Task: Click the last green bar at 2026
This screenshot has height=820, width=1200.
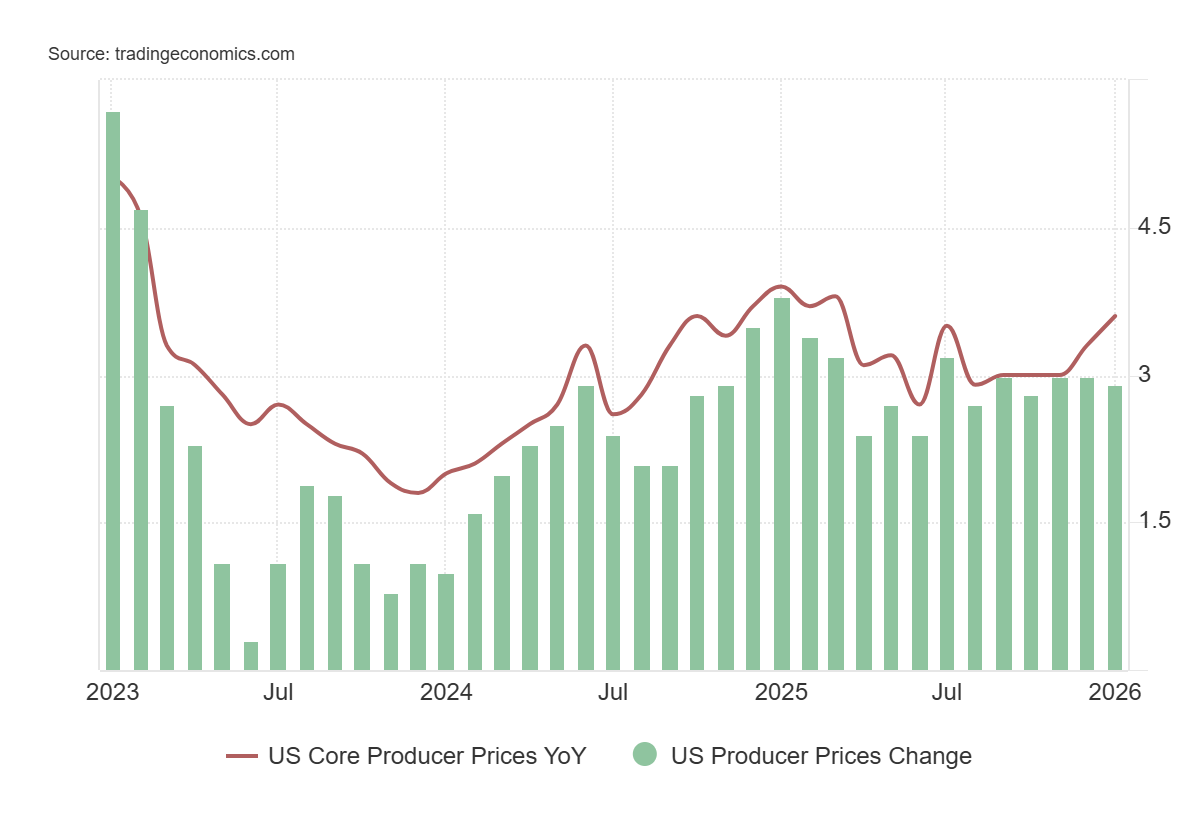Action: click(1114, 528)
